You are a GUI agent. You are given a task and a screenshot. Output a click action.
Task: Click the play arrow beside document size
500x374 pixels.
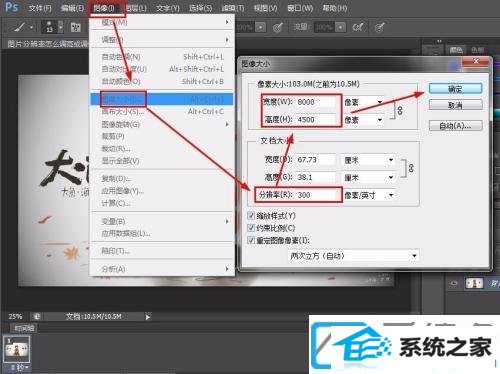[148, 317]
